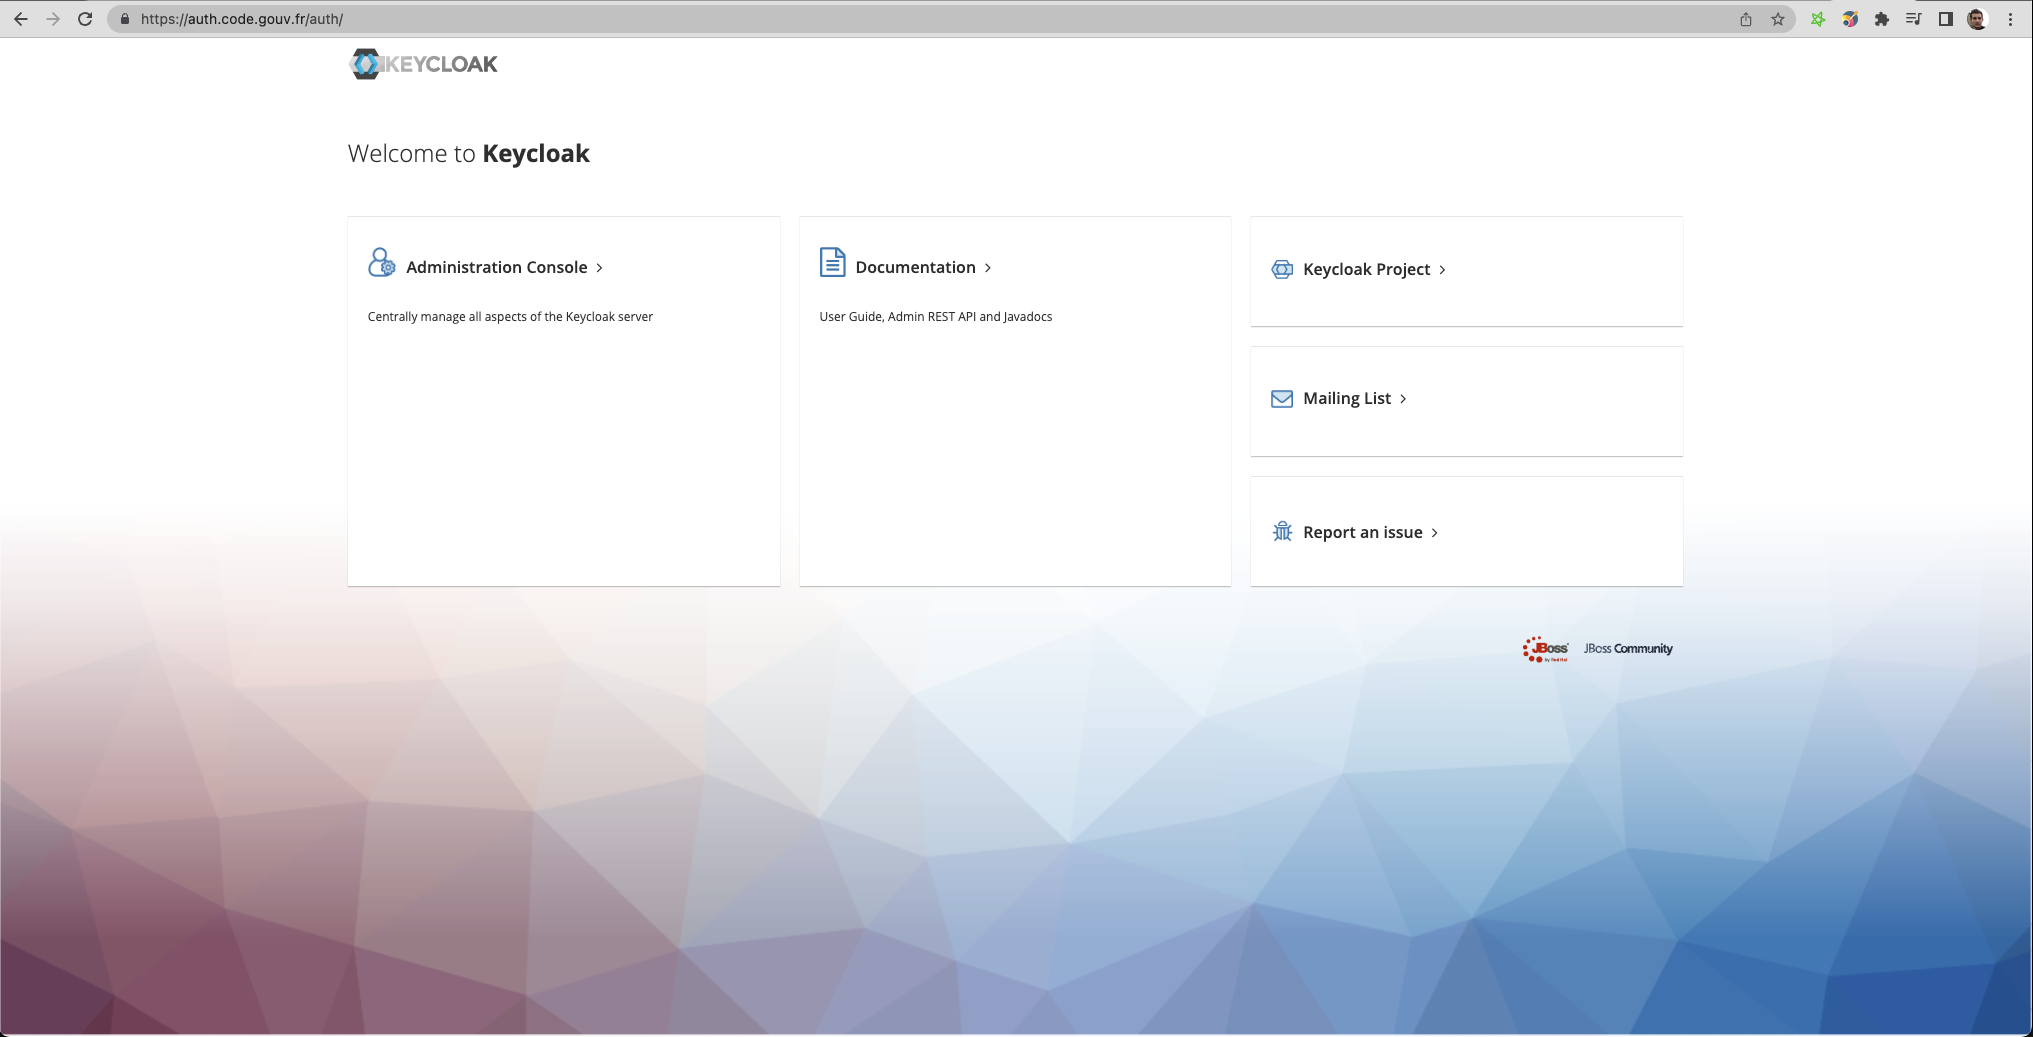Open the Mailing List link
This screenshot has width=2033, height=1037.
[1347, 398]
